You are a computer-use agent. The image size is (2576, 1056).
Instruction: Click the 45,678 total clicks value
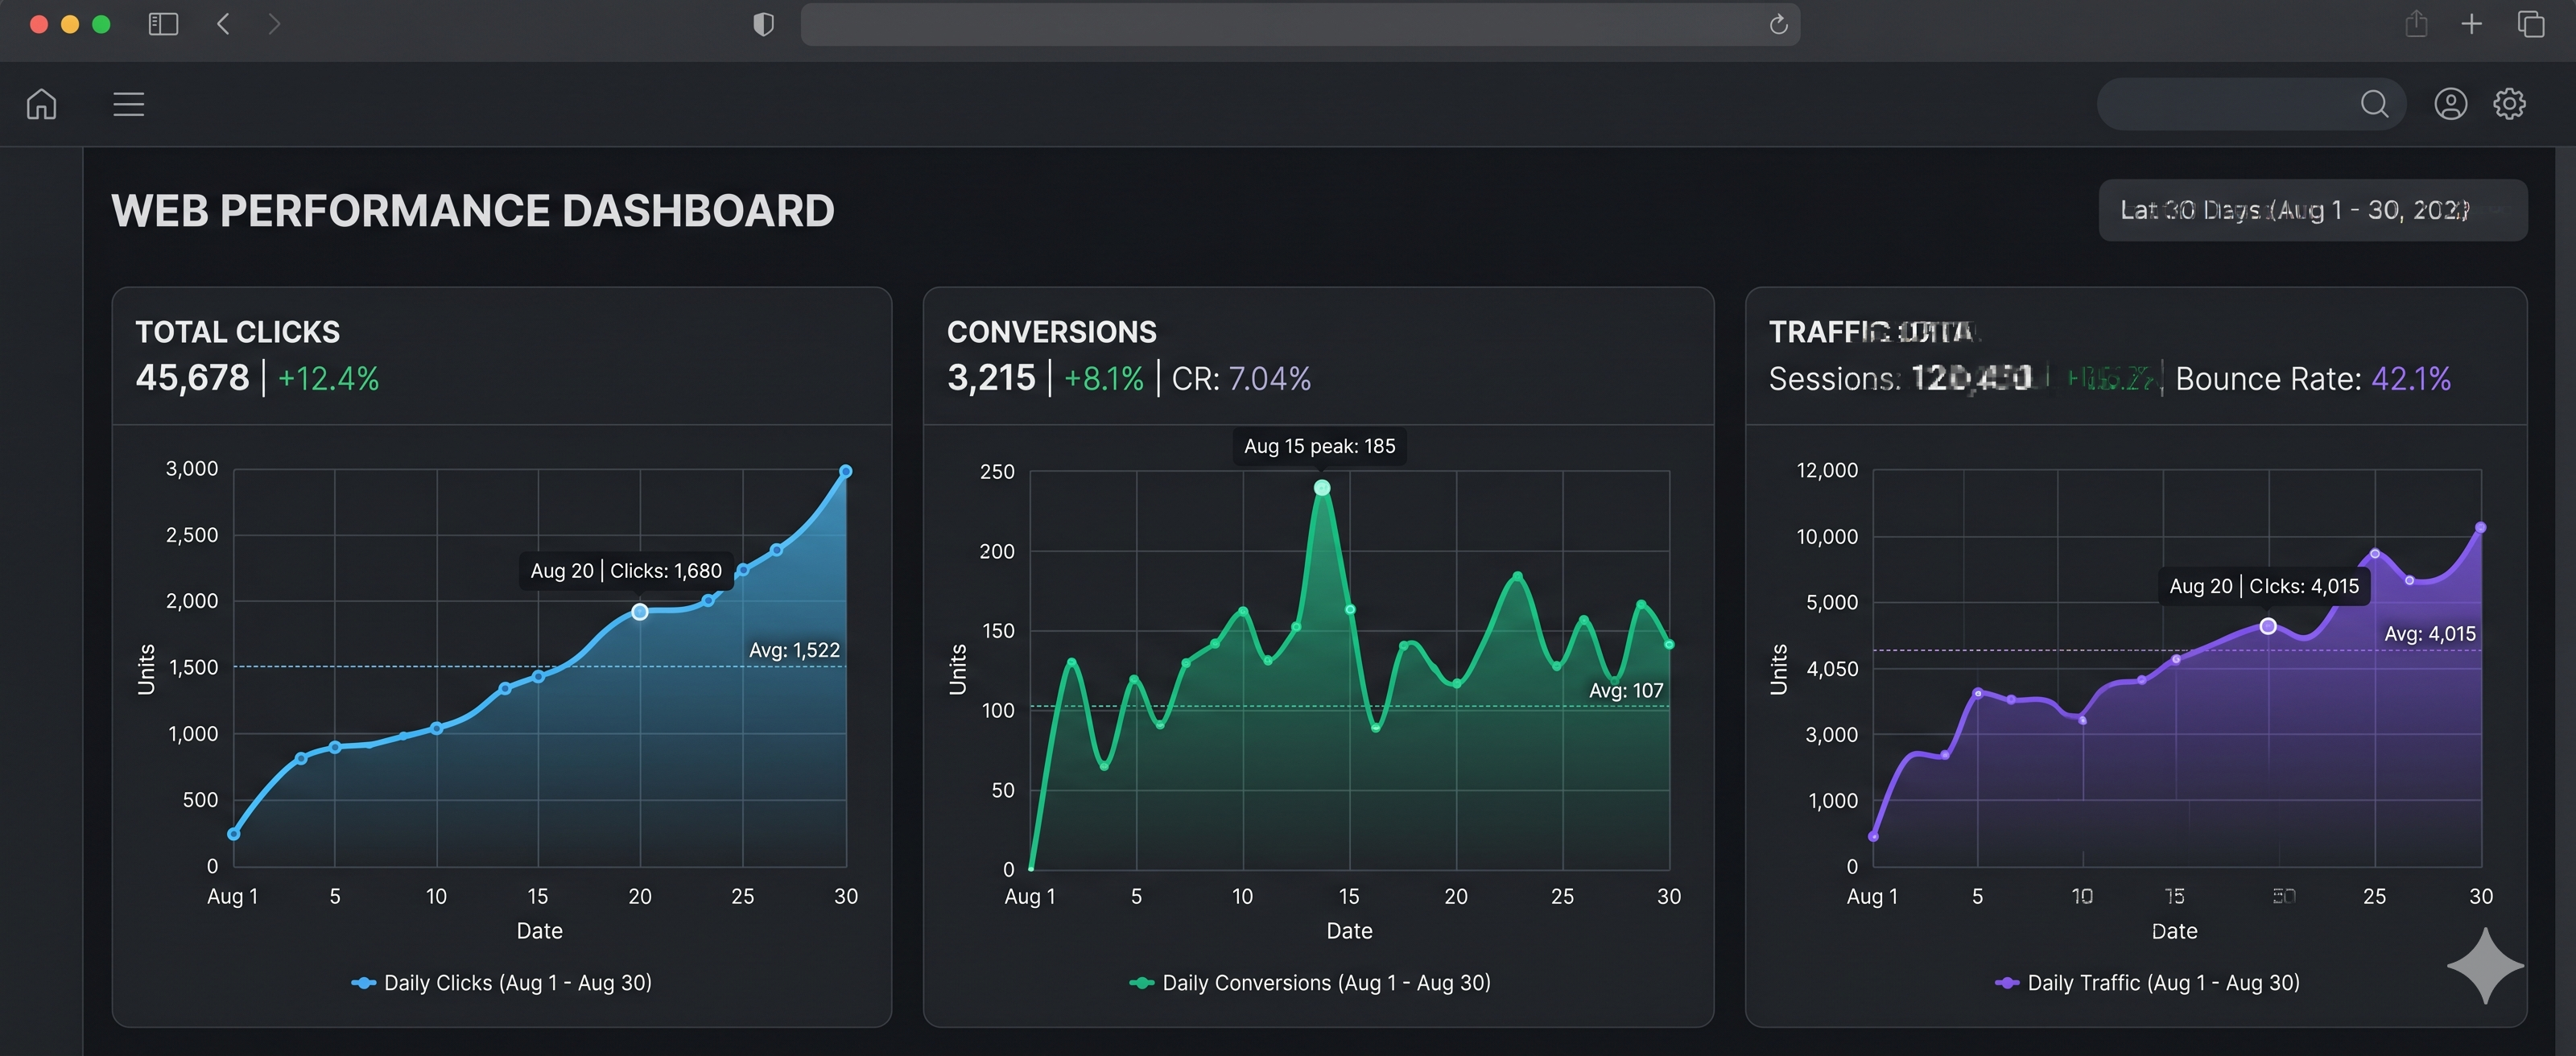pyautogui.click(x=192, y=378)
